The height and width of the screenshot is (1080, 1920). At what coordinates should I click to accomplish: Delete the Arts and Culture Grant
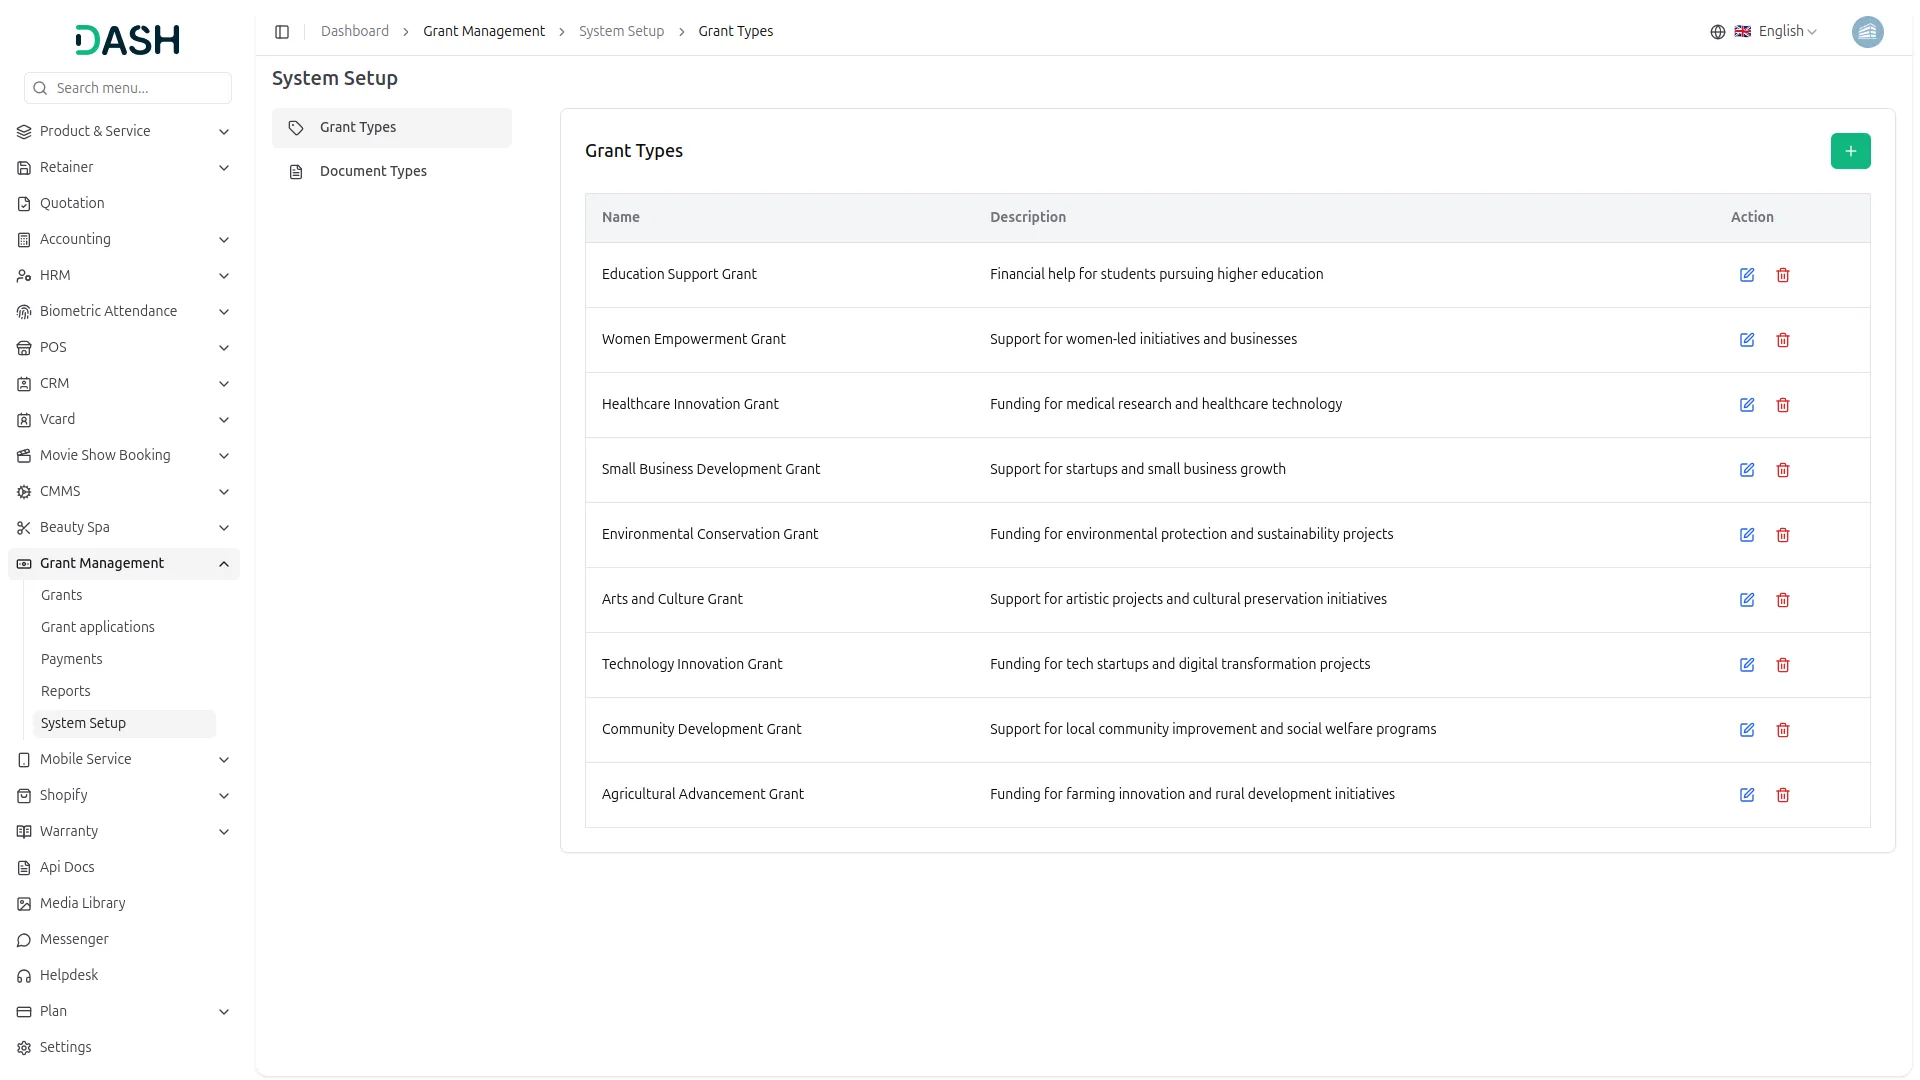click(x=1782, y=600)
